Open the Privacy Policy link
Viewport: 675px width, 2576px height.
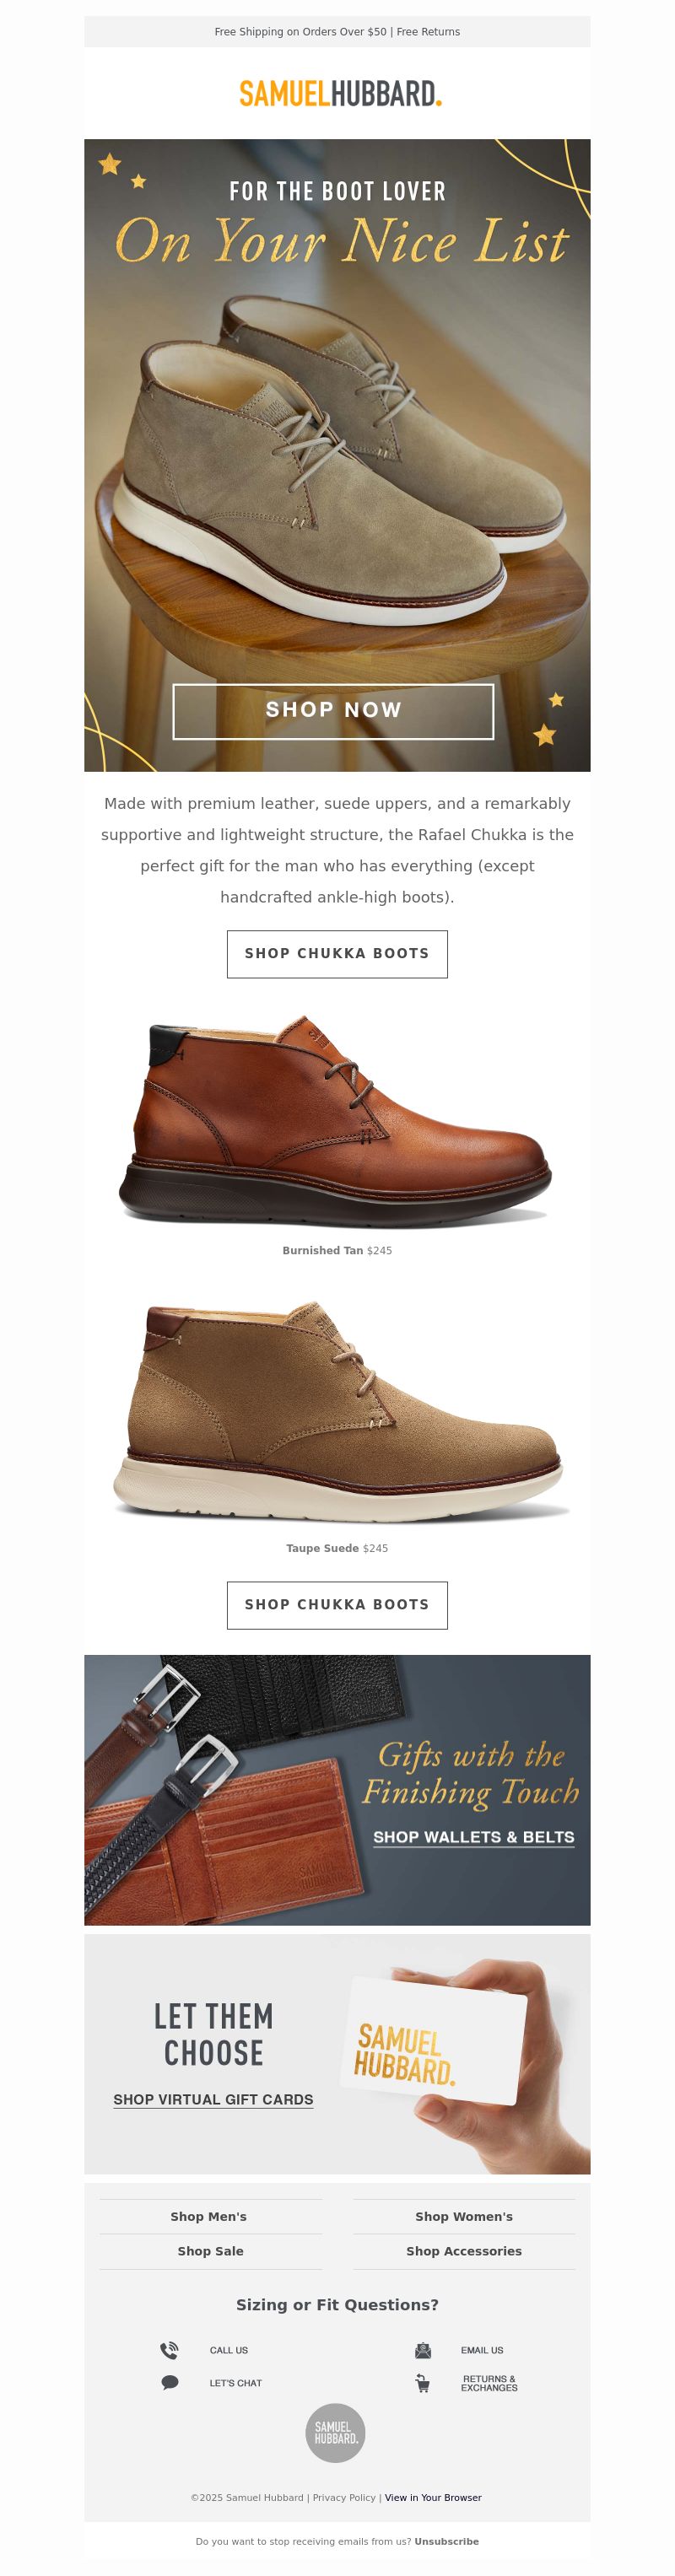(344, 2497)
